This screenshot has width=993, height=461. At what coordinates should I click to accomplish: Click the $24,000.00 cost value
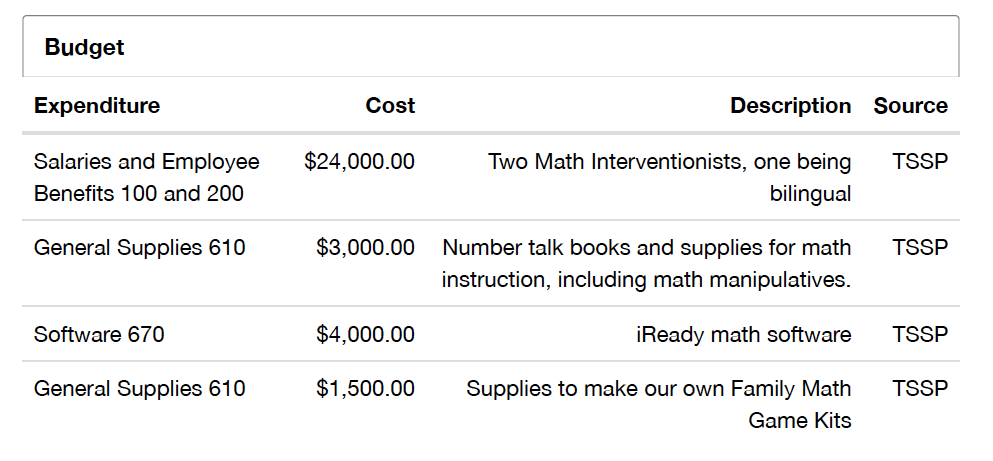point(360,161)
